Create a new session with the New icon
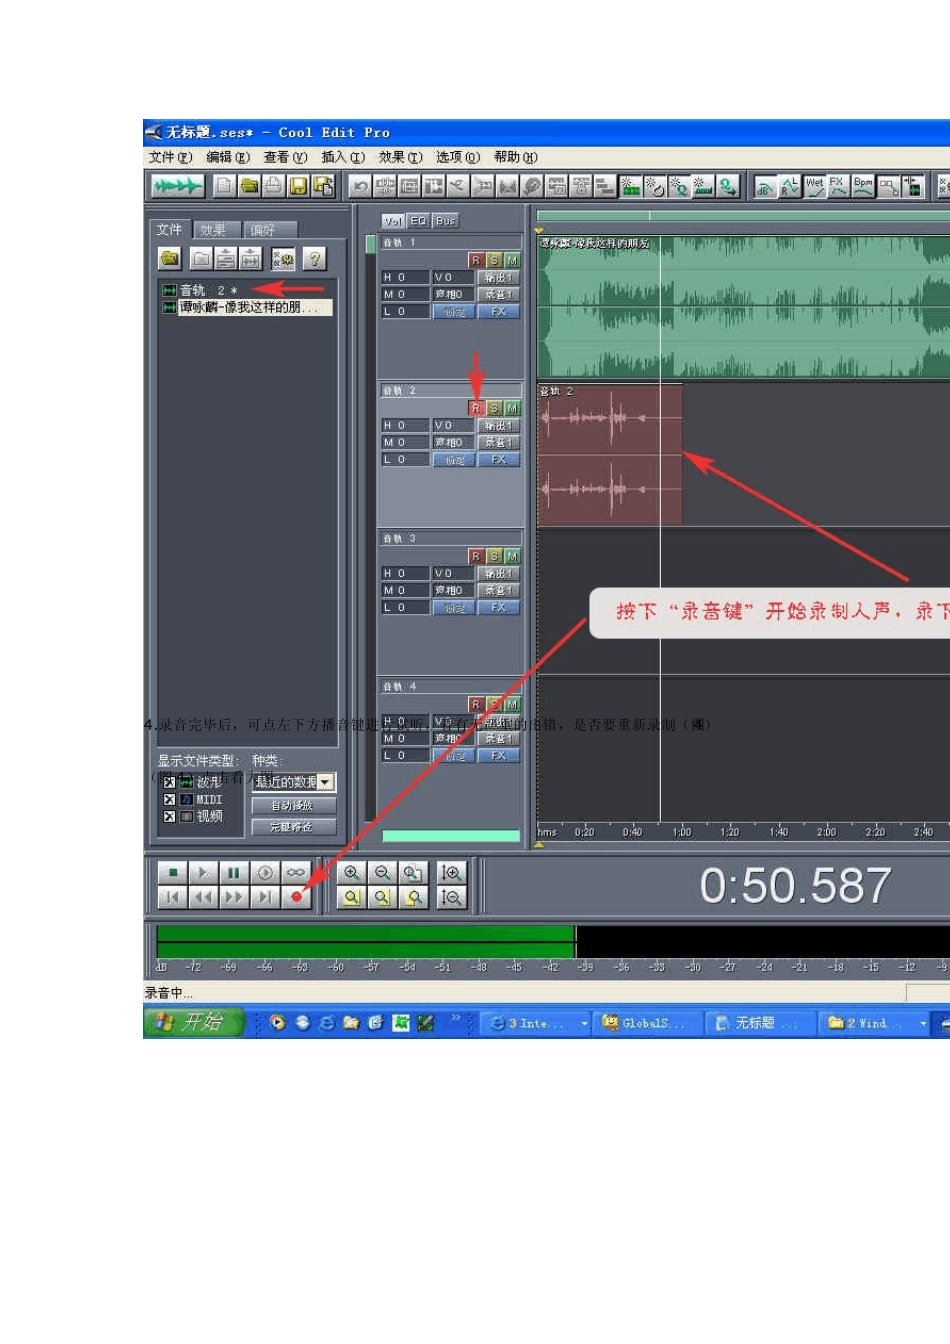950x1344 pixels. 224,186
